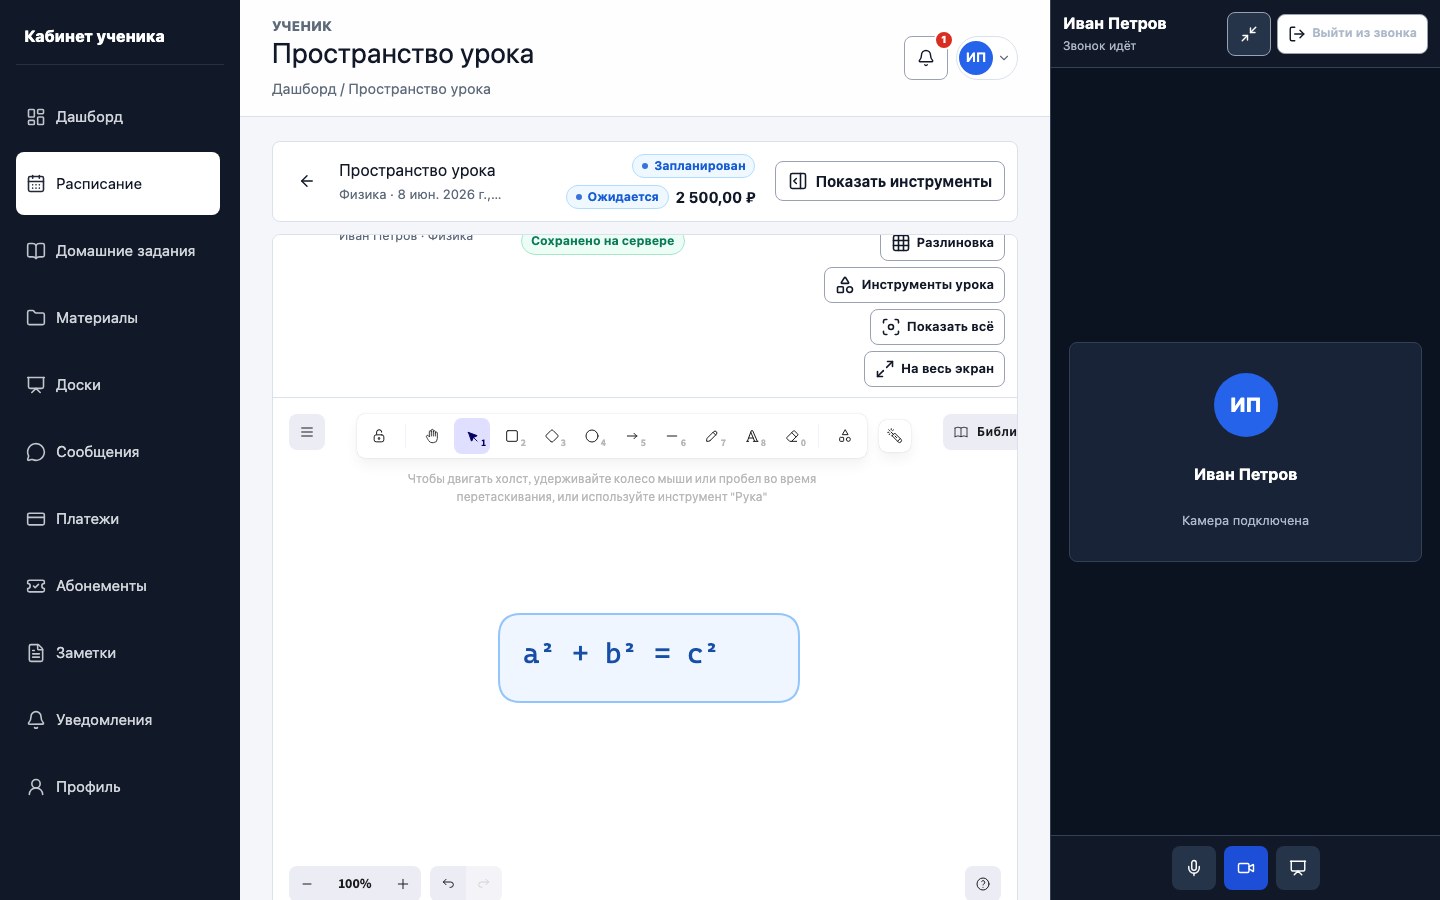1440x900 pixels.
Task: Toggle the camera in the call
Action: coord(1246,868)
